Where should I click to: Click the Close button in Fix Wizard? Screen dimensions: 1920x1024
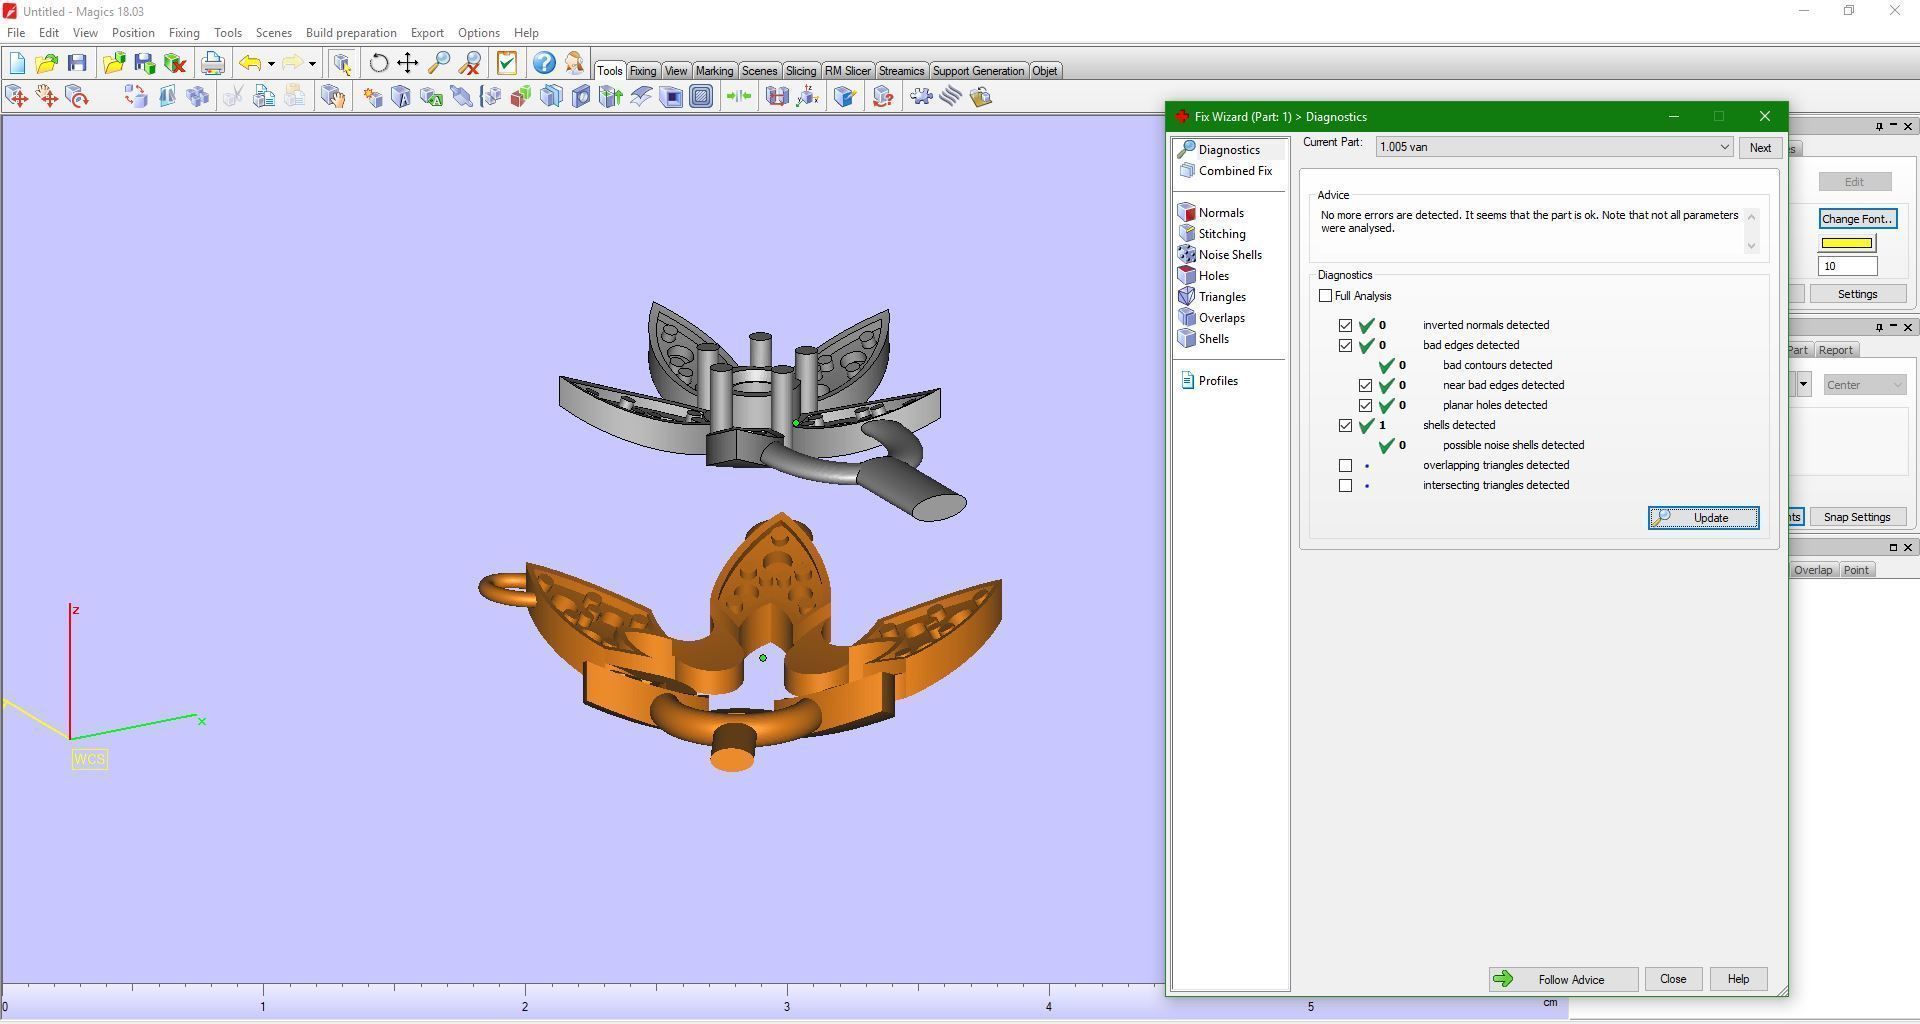(1673, 980)
